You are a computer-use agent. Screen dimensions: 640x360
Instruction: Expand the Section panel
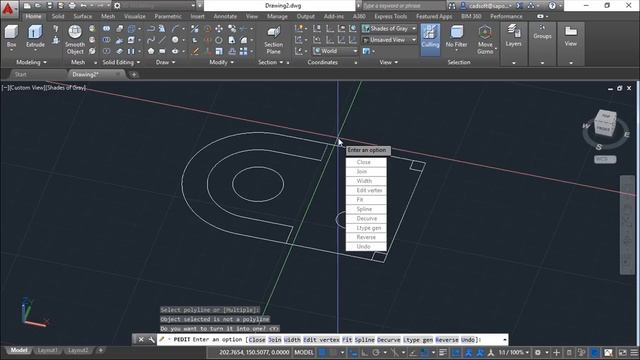pyautogui.click(x=271, y=62)
